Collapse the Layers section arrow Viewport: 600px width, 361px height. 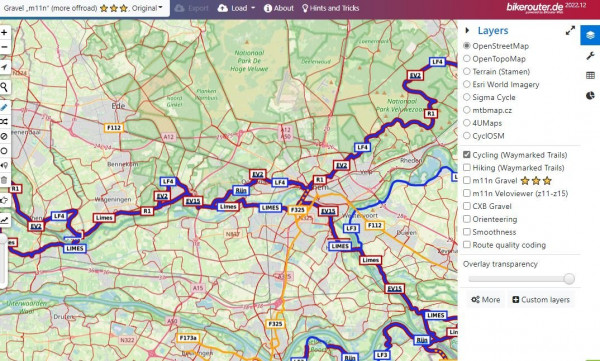(x=467, y=30)
